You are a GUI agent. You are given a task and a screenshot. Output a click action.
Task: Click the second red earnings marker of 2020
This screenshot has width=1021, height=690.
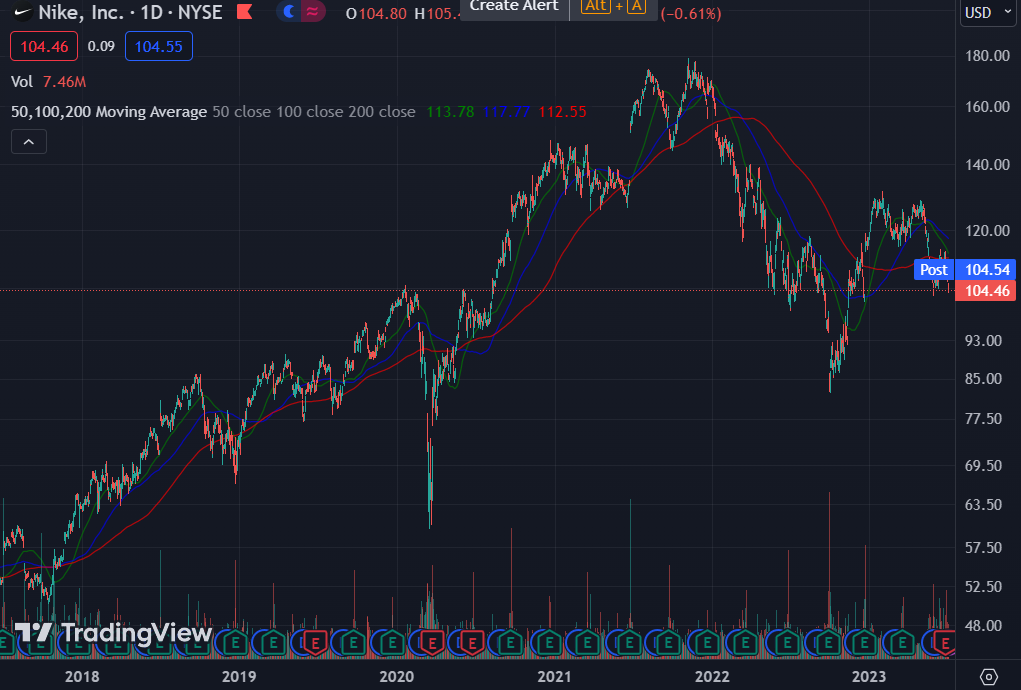471,644
